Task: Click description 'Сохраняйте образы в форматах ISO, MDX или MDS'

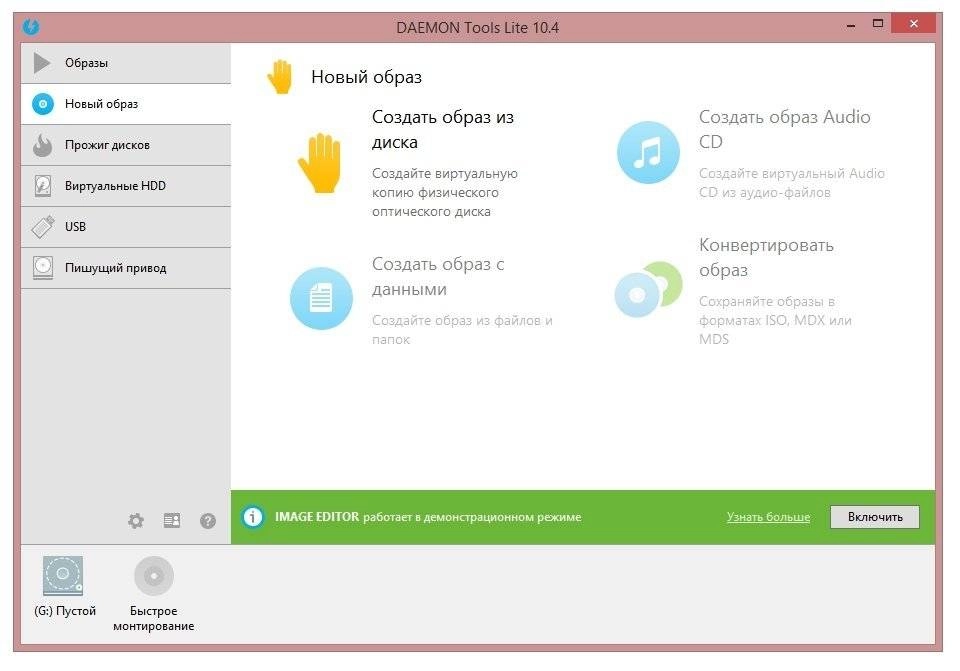Action: click(x=775, y=320)
